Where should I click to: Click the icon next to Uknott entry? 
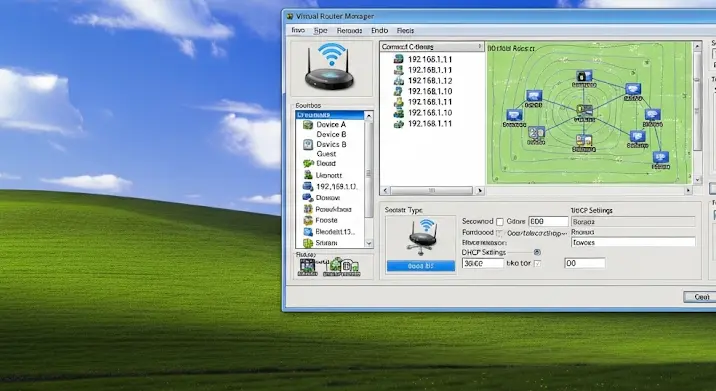tap(308, 175)
